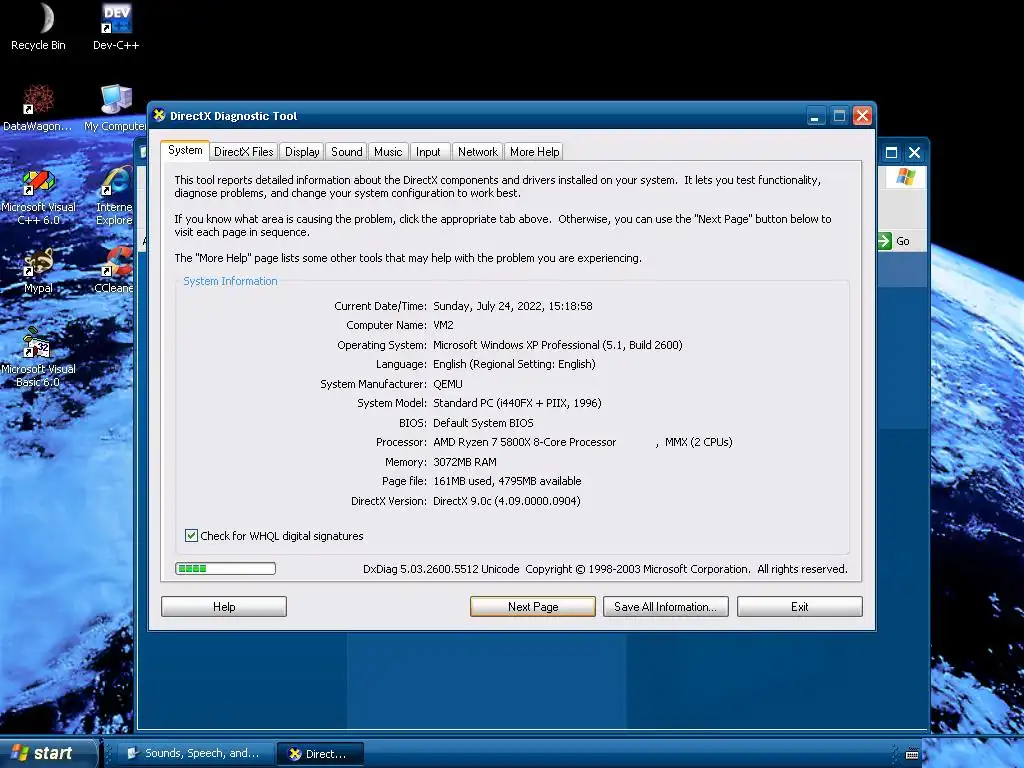Minimize the DirectX Diagnostic Tool window

tap(814, 116)
